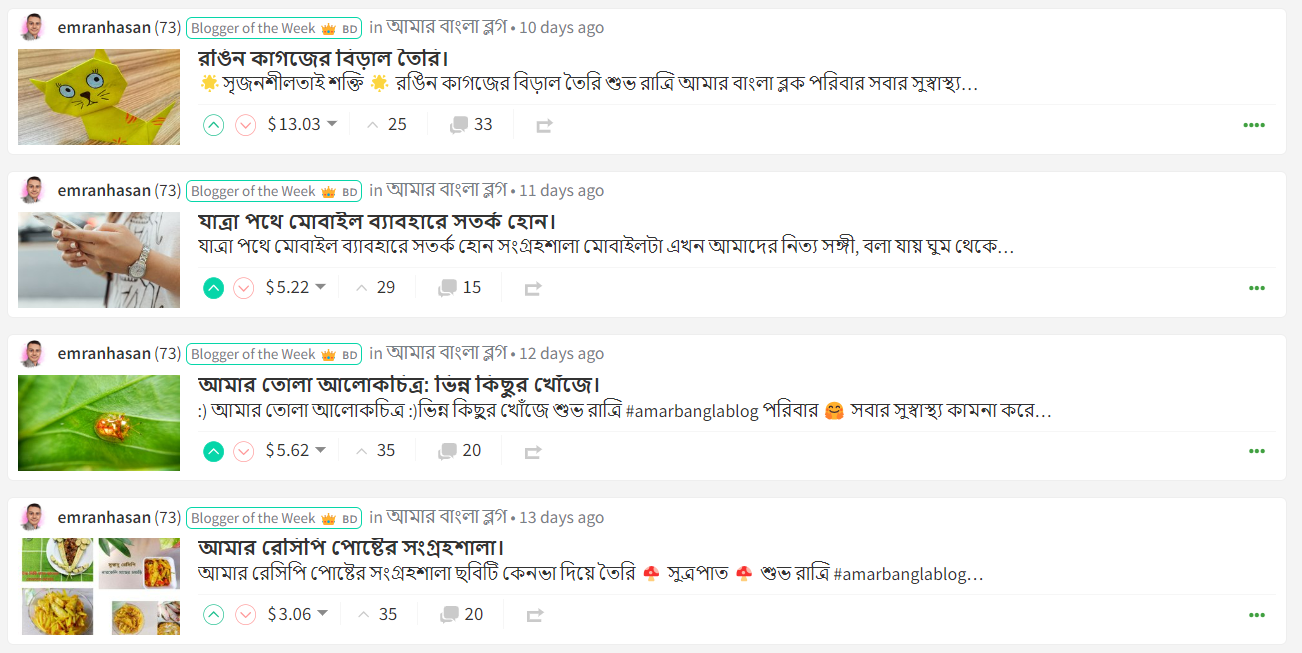Expand the $5.62 payout details arrow
The image size is (1302, 653).
click(321, 450)
